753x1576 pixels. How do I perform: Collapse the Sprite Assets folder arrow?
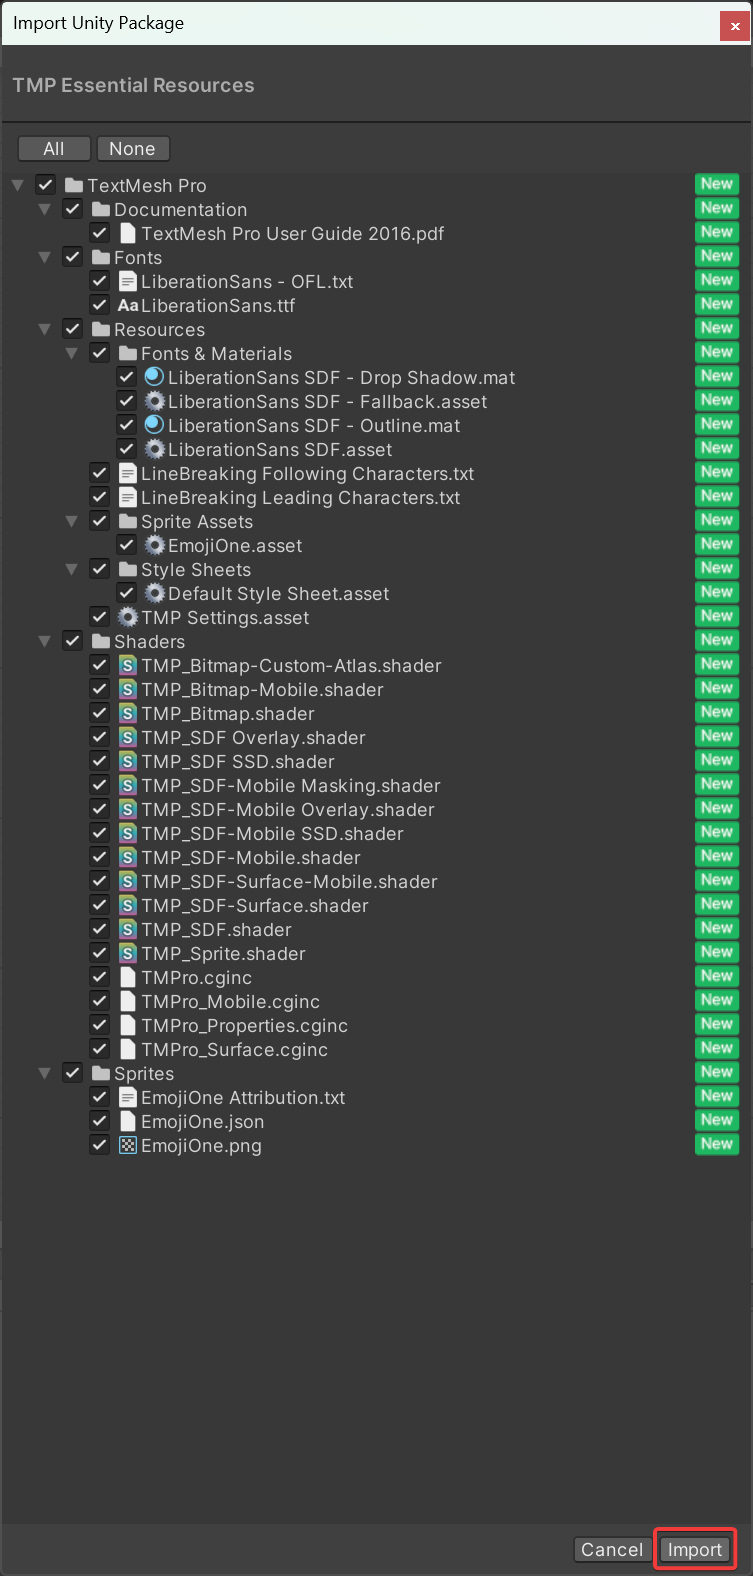[x=71, y=522]
